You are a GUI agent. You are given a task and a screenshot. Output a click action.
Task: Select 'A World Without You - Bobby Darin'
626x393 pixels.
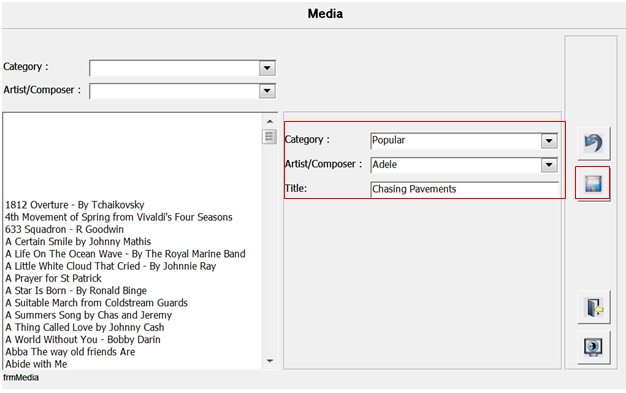click(x=83, y=339)
